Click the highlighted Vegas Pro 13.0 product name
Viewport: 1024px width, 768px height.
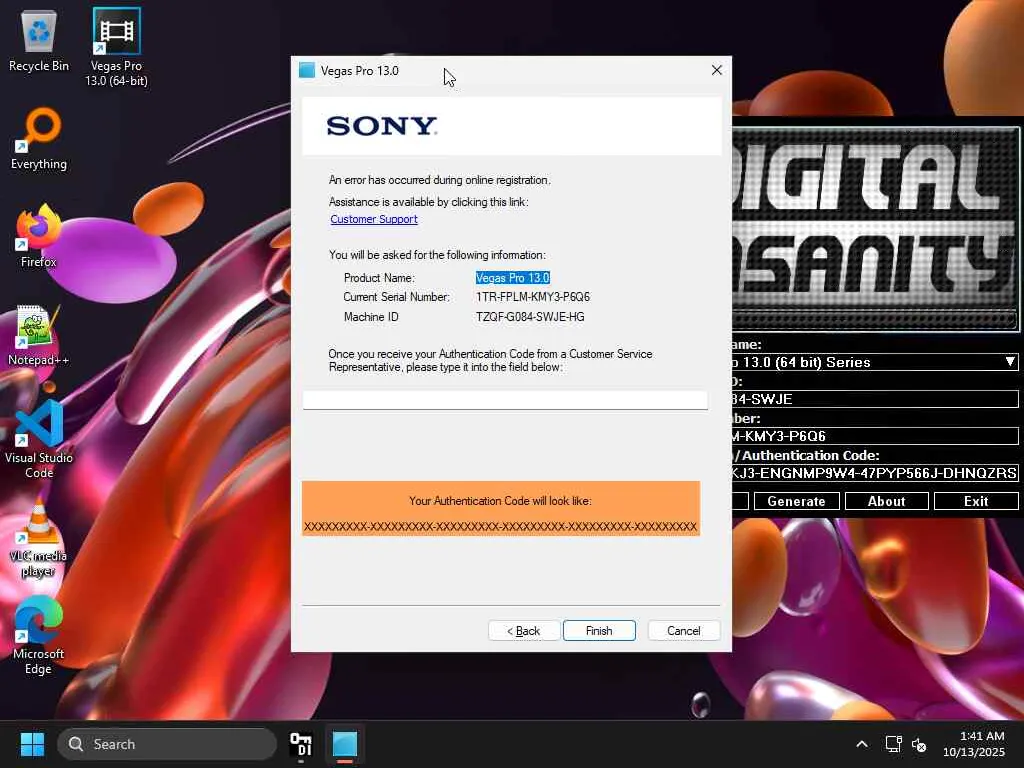tap(513, 278)
